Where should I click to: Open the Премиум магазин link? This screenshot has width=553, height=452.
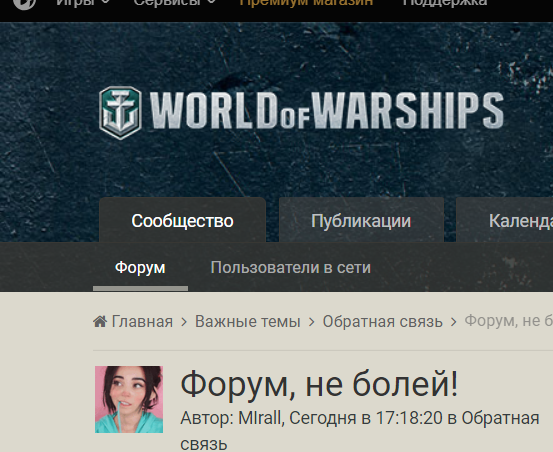point(306,3)
